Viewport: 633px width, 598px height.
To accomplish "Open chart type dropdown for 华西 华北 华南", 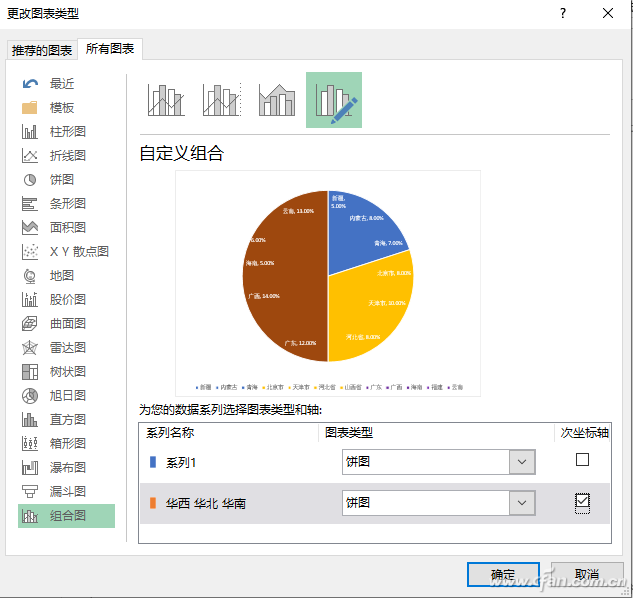I will (x=522, y=503).
